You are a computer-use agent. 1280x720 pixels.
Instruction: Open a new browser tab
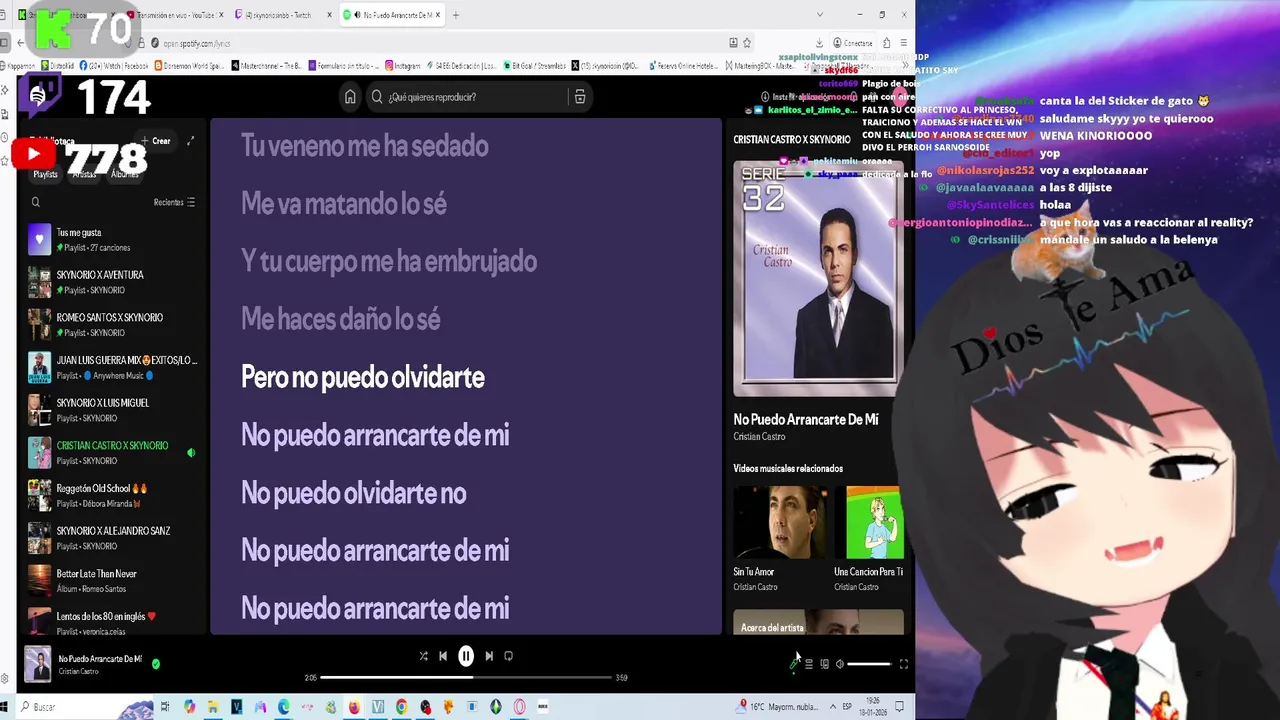pos(455,15)
